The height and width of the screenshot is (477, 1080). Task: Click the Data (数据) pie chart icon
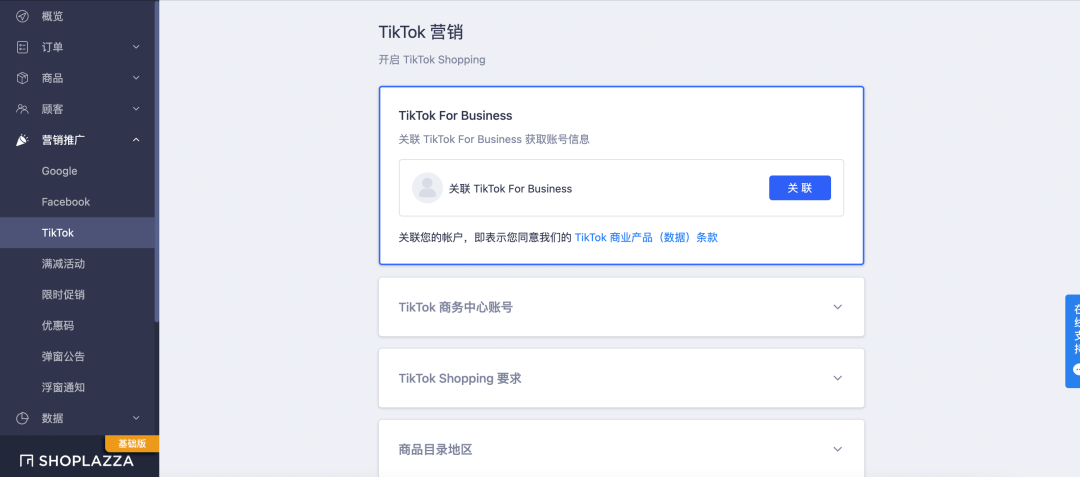(22, 418)
